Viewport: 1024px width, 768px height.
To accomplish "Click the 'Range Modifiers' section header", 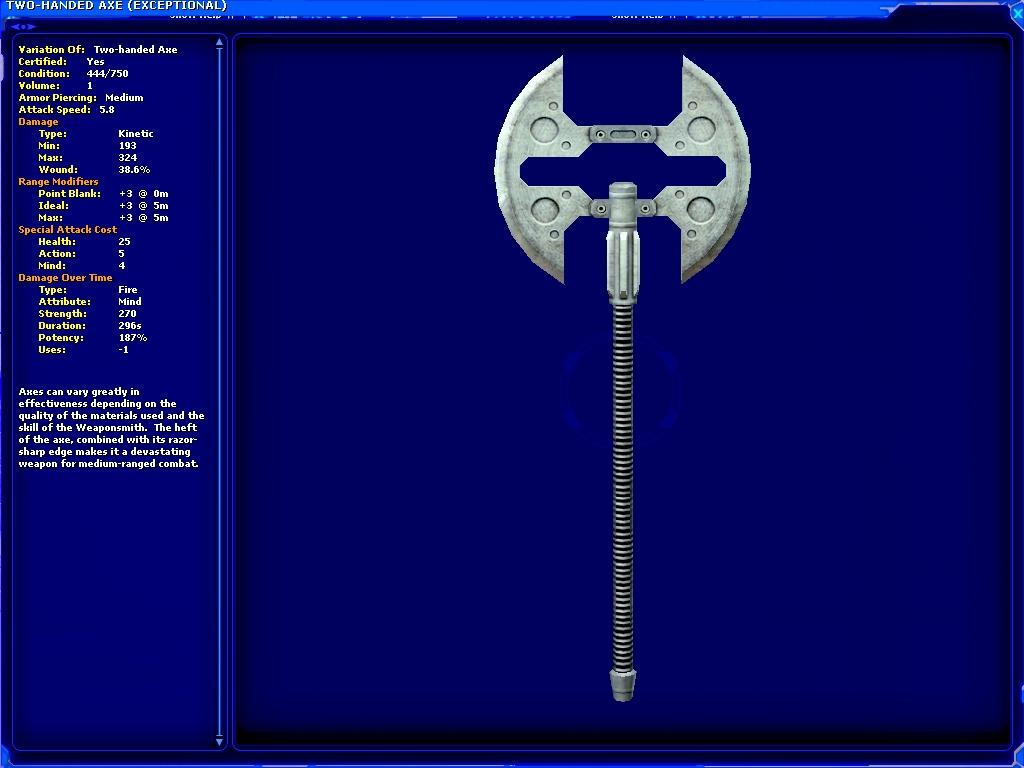I will click(58, 182).
